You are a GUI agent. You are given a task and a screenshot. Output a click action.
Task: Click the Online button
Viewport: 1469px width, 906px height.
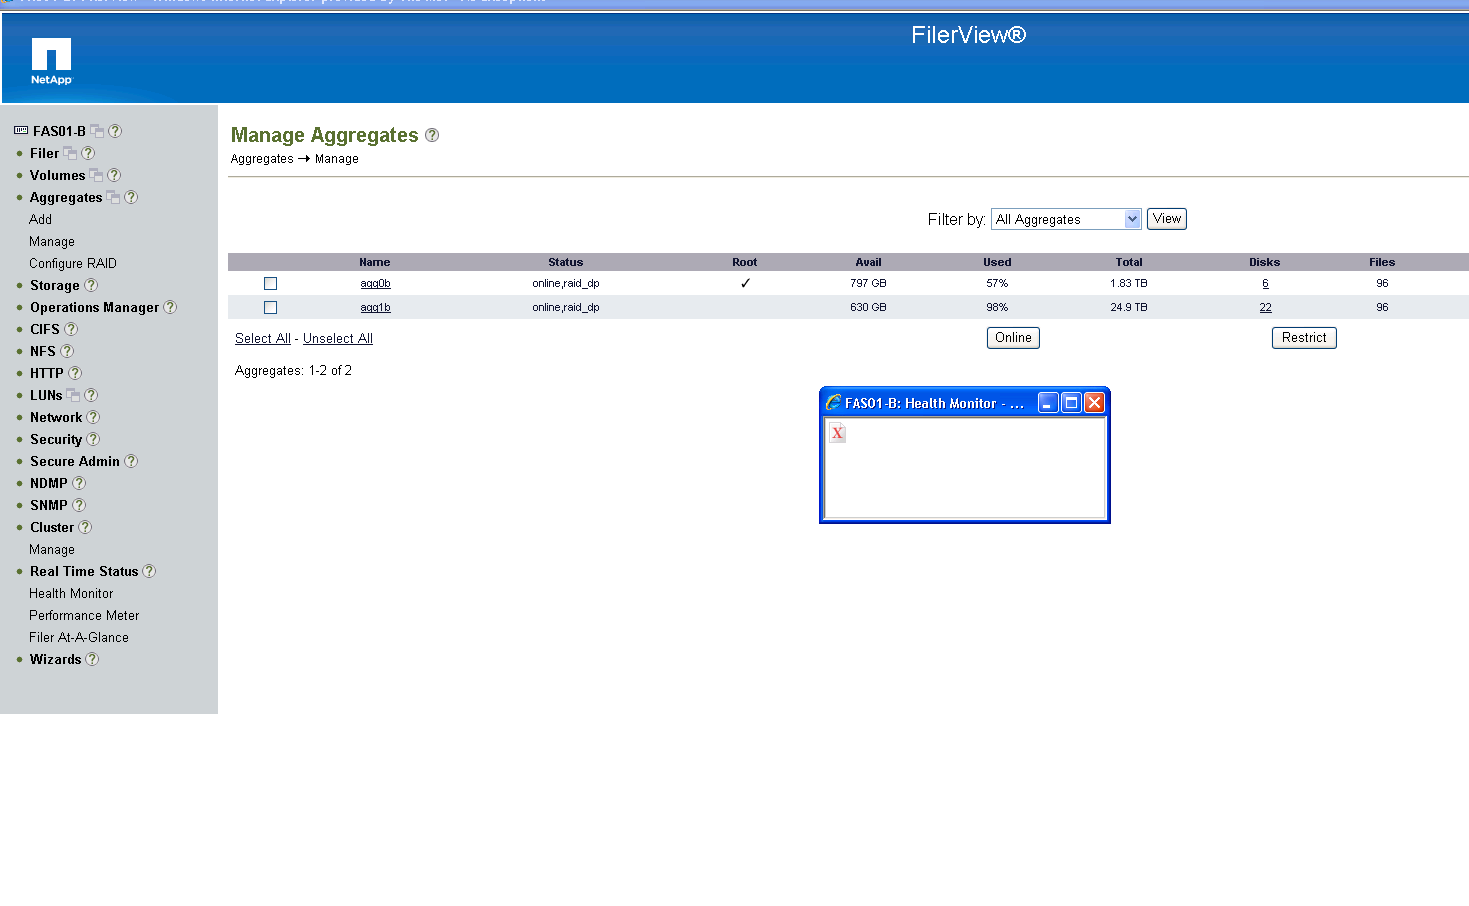point(1013,338)
